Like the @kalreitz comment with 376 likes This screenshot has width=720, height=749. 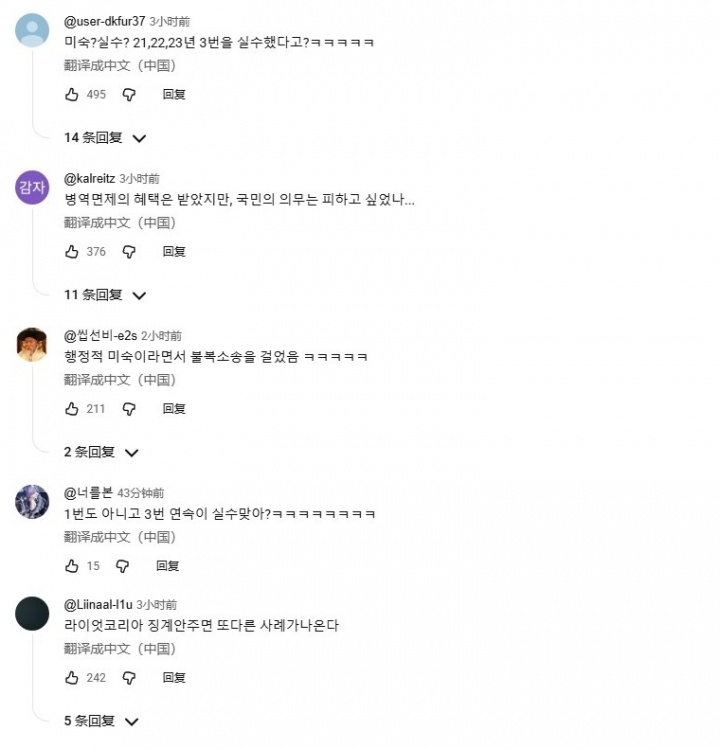tap(72, 252)
